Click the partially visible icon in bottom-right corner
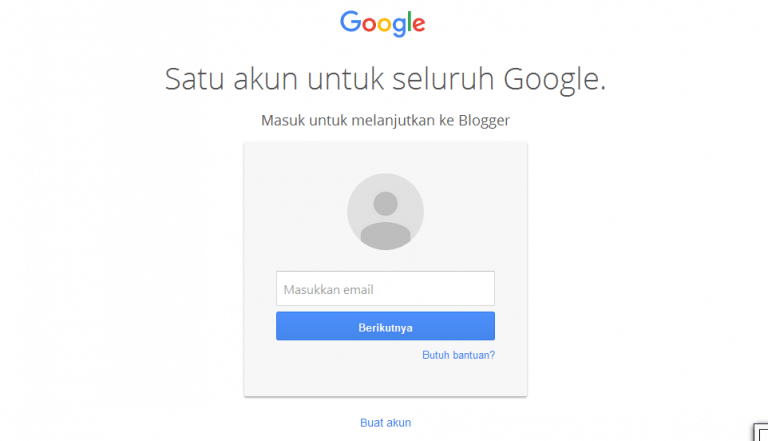The height and width of the screenshot is (441, 768). pyautogui.click(x=761, y=432)
